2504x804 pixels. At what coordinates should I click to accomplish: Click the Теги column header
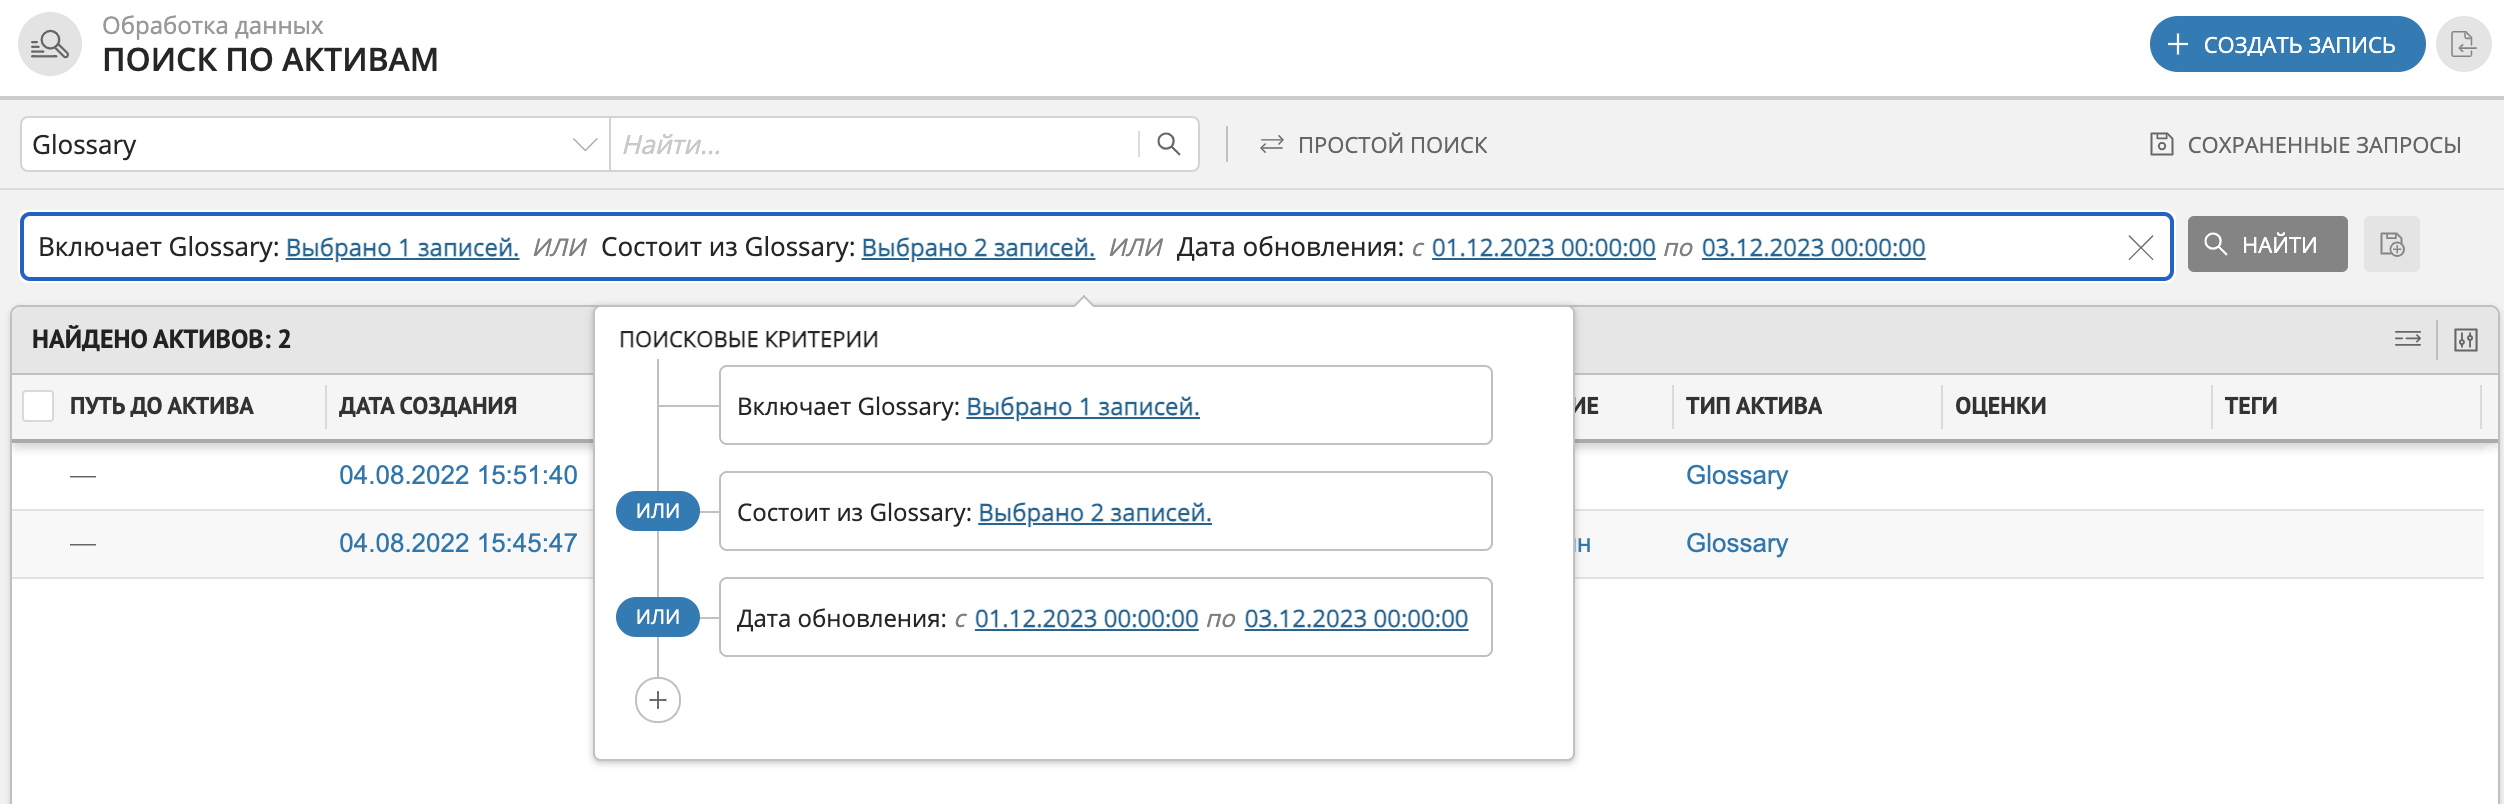tap(2250, 406)
